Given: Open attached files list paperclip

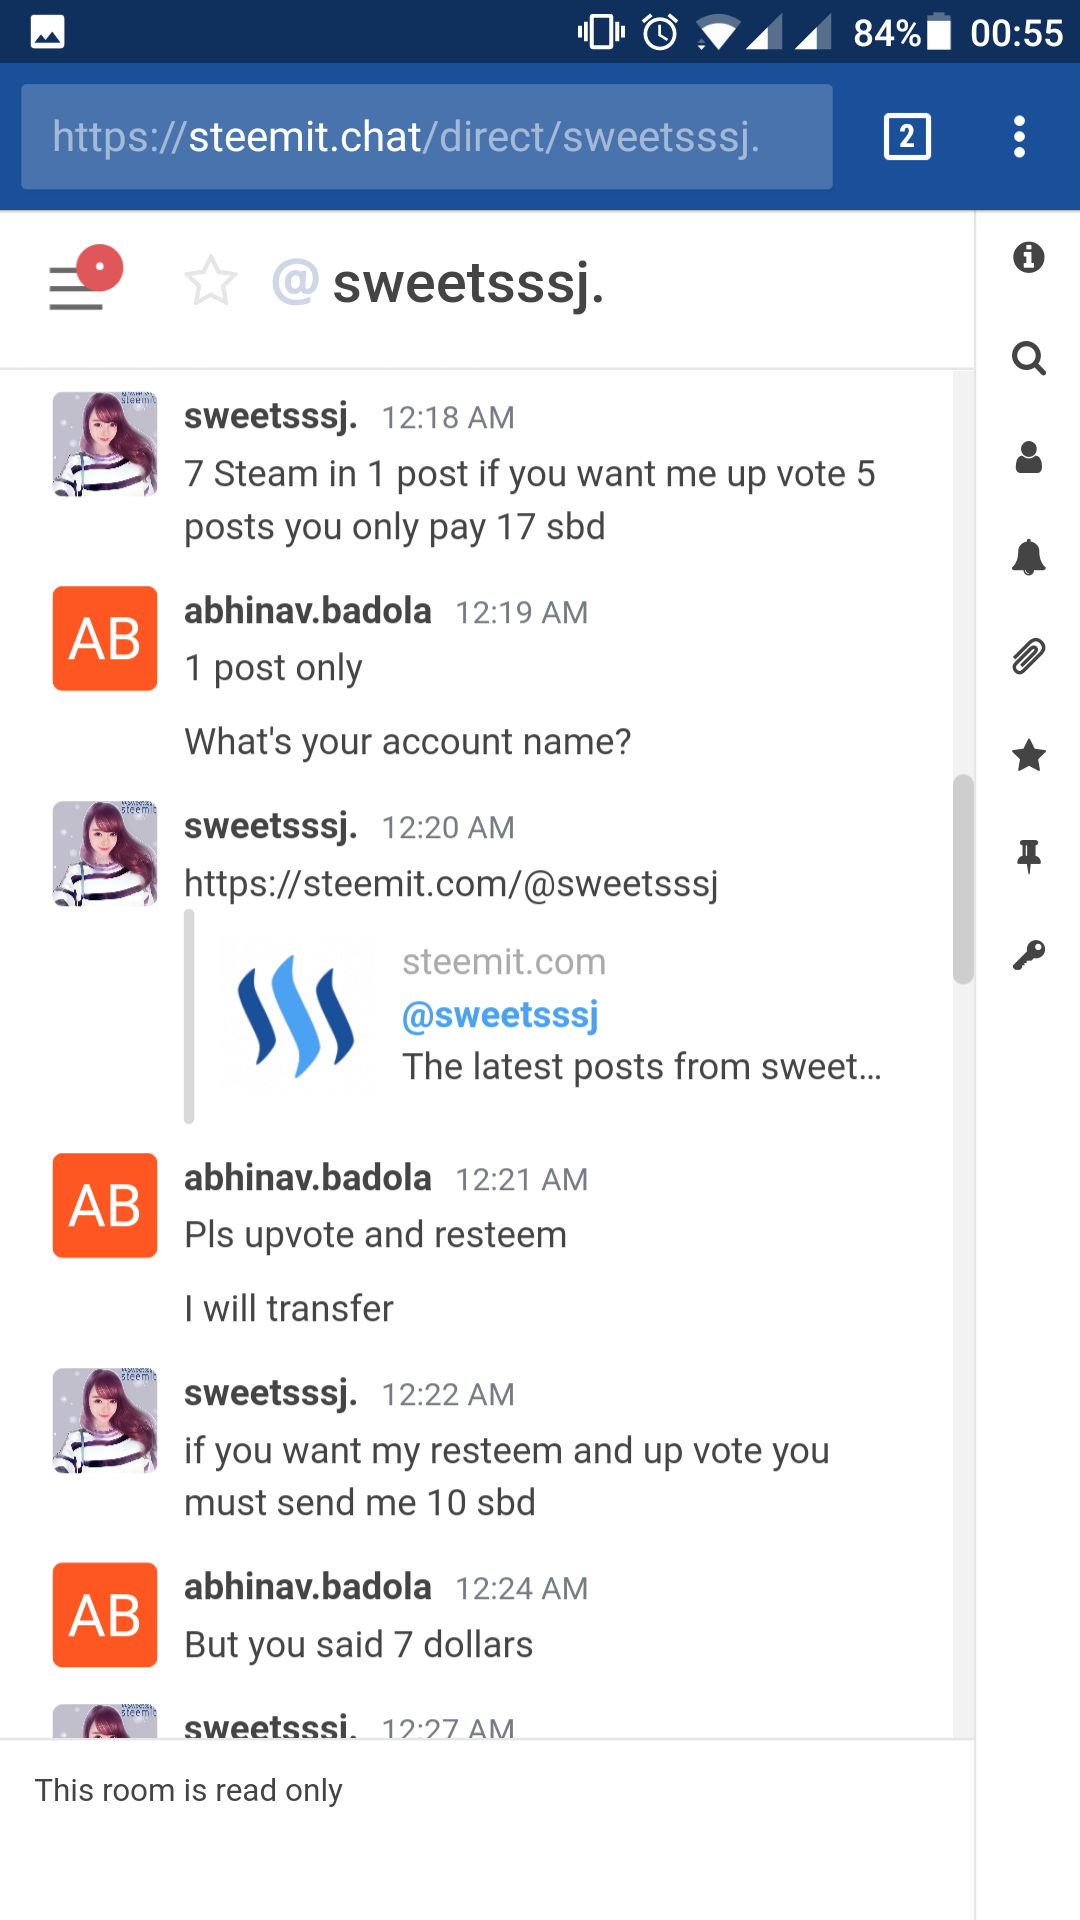Looking at the screenshot, I should [1028, 657].
